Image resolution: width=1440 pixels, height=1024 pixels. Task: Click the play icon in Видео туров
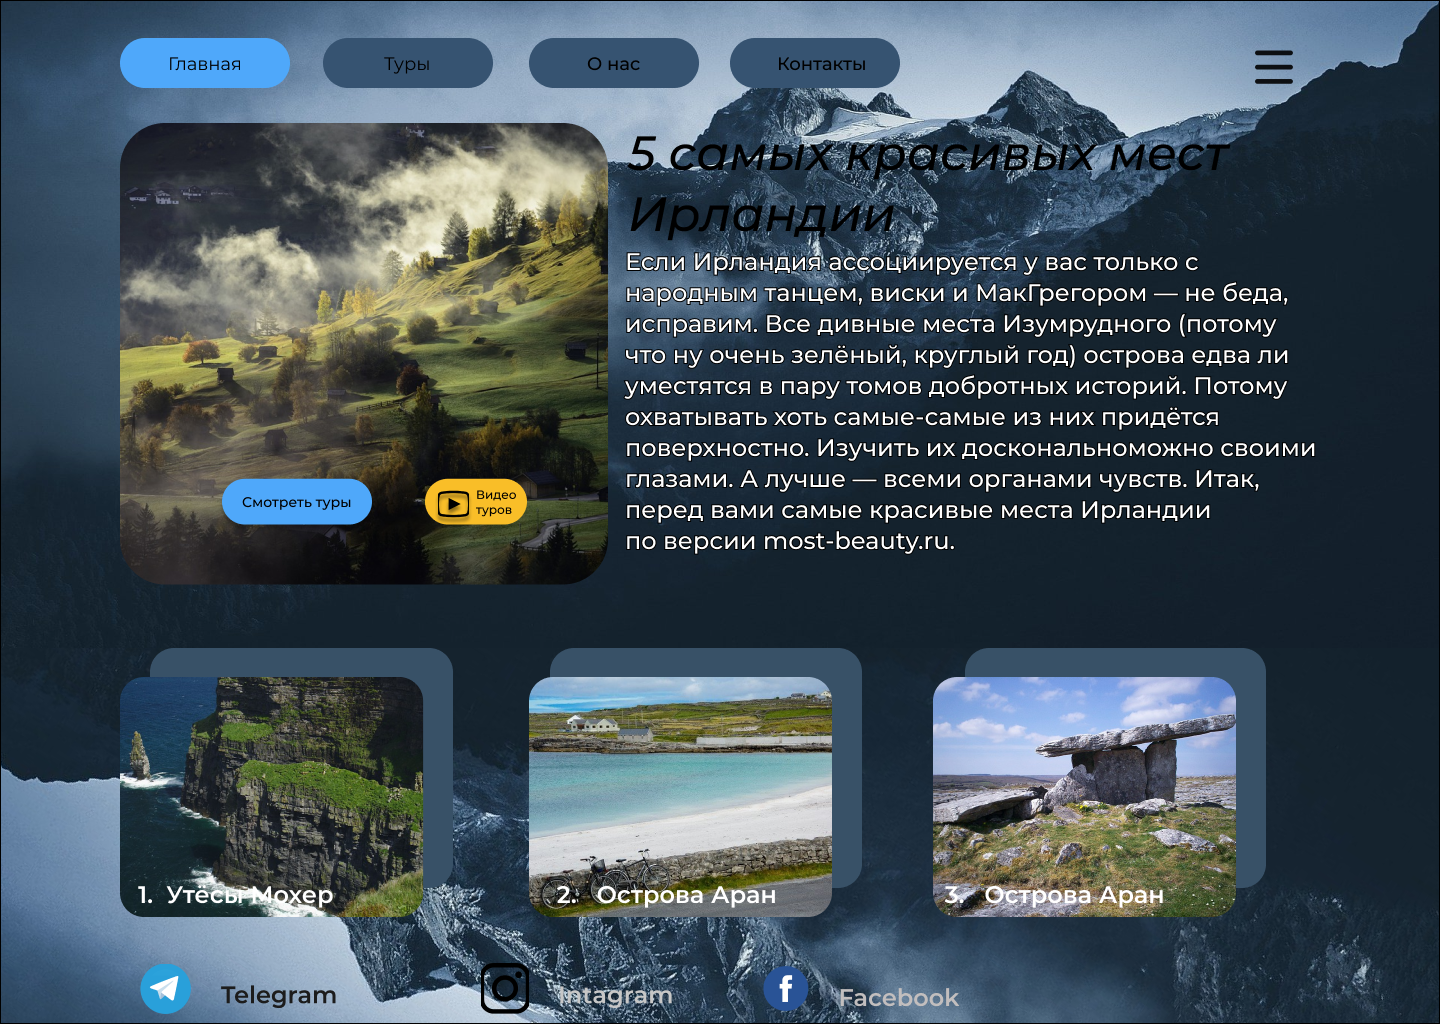coord(453,503)
